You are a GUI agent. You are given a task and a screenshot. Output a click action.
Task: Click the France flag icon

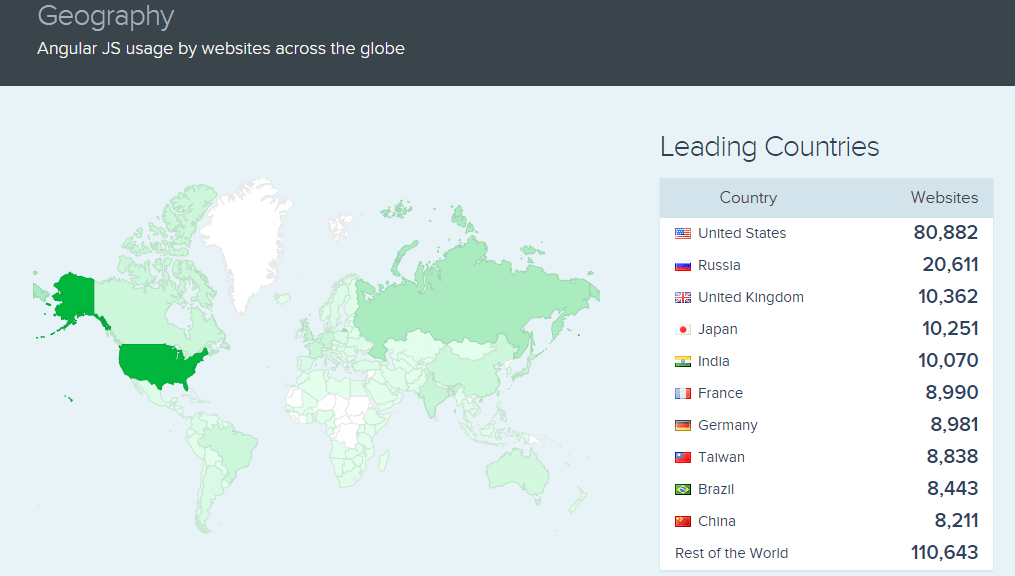[683, 393]
